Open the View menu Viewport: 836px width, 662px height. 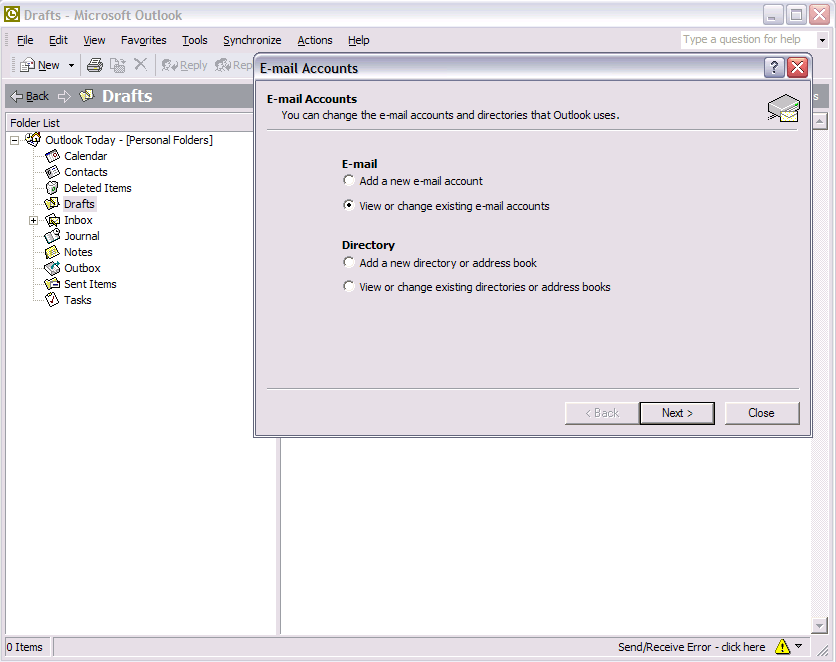pyautogui.click(x=94, y=40)
